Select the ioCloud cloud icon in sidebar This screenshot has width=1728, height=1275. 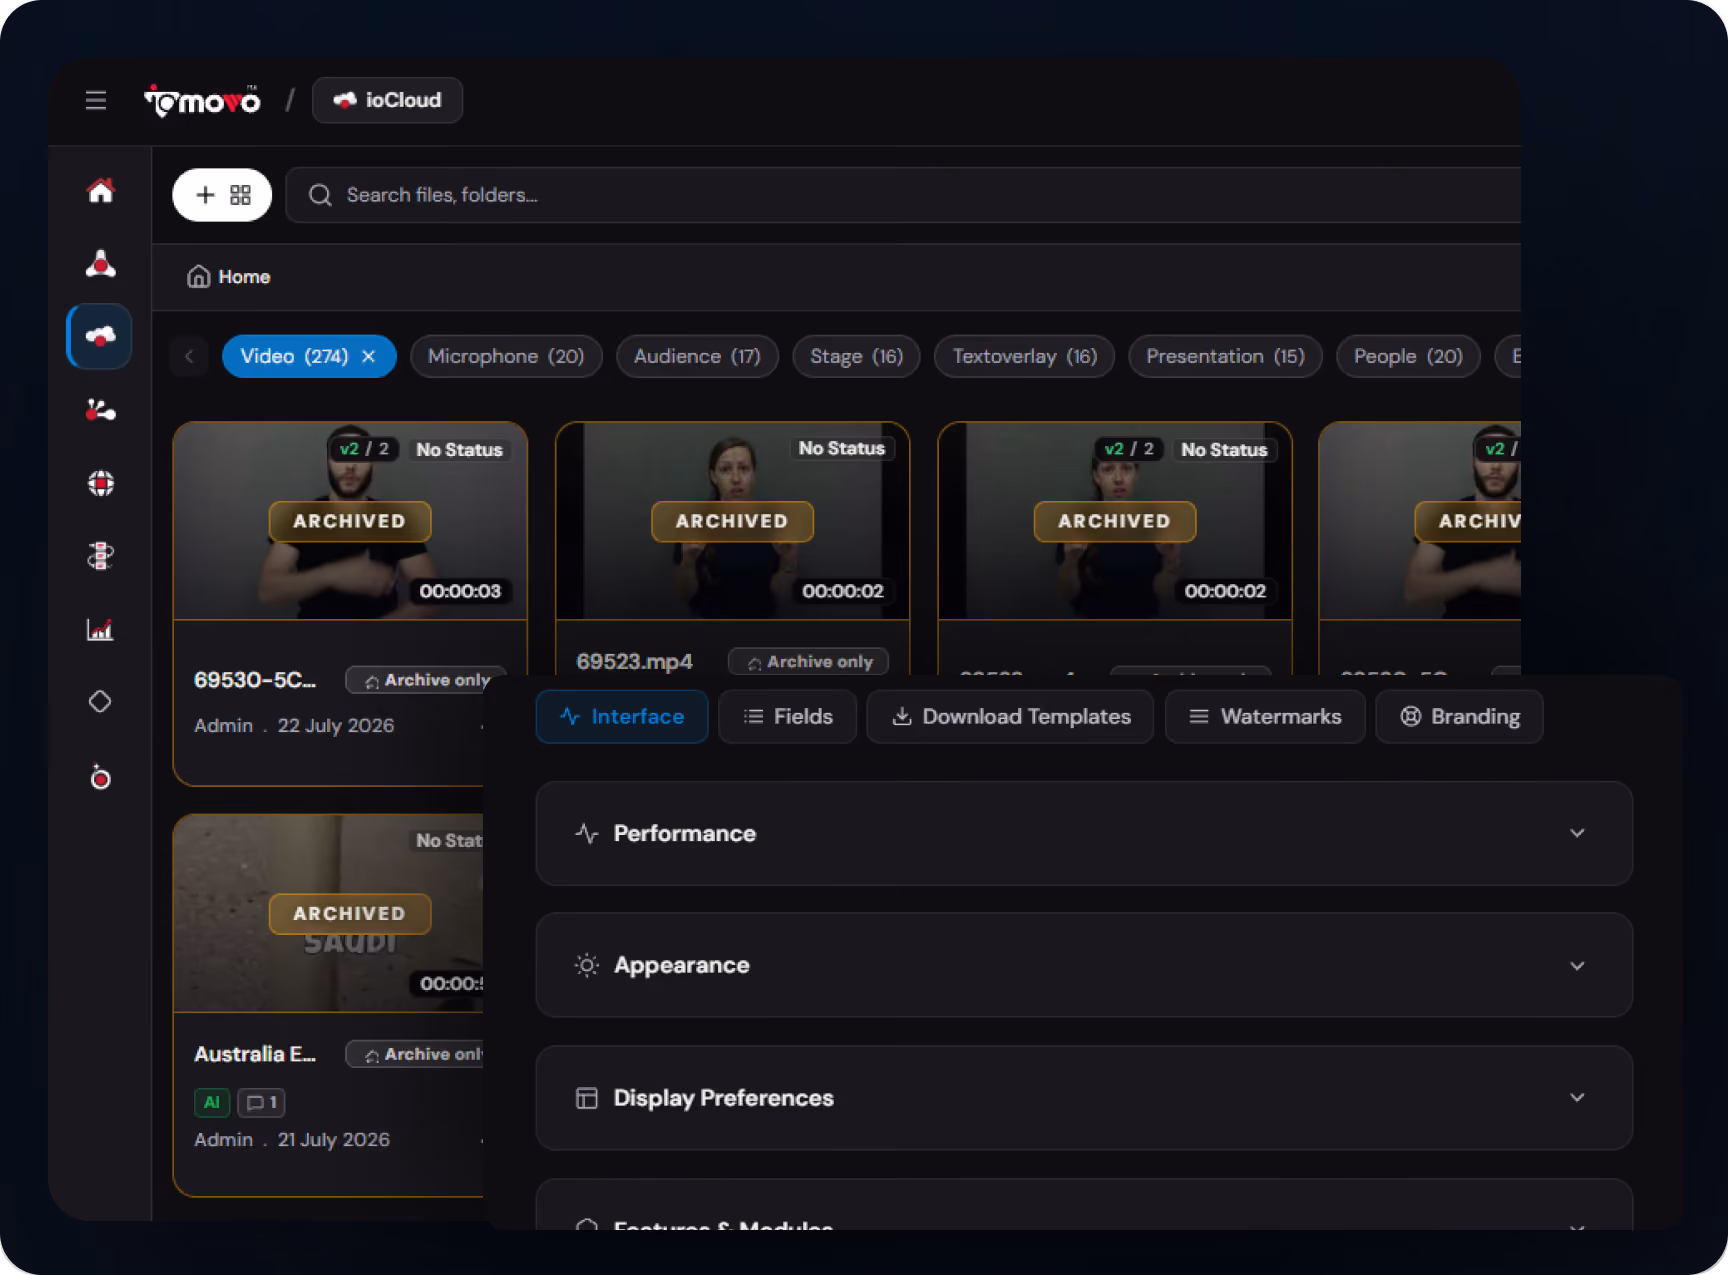coord(100,336)
